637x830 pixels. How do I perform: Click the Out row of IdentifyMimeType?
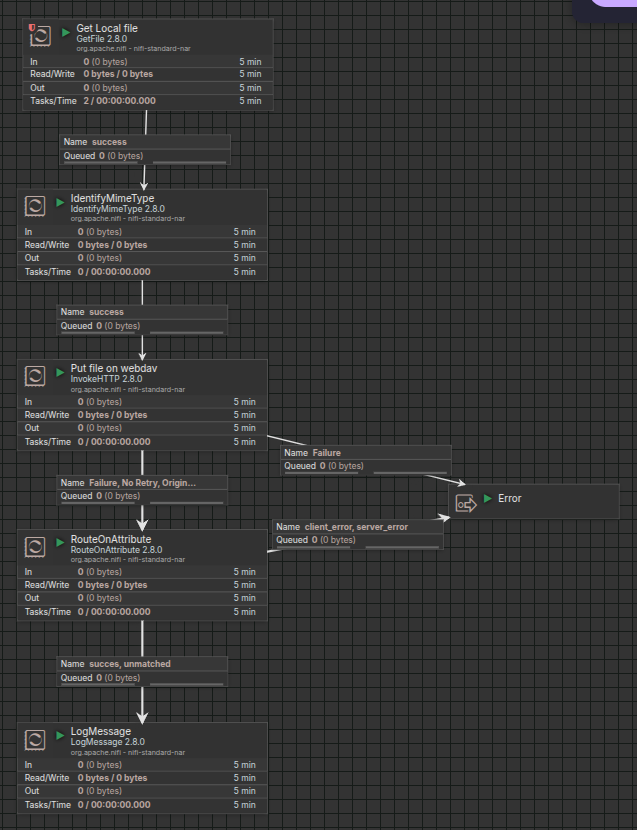[142, 258]
